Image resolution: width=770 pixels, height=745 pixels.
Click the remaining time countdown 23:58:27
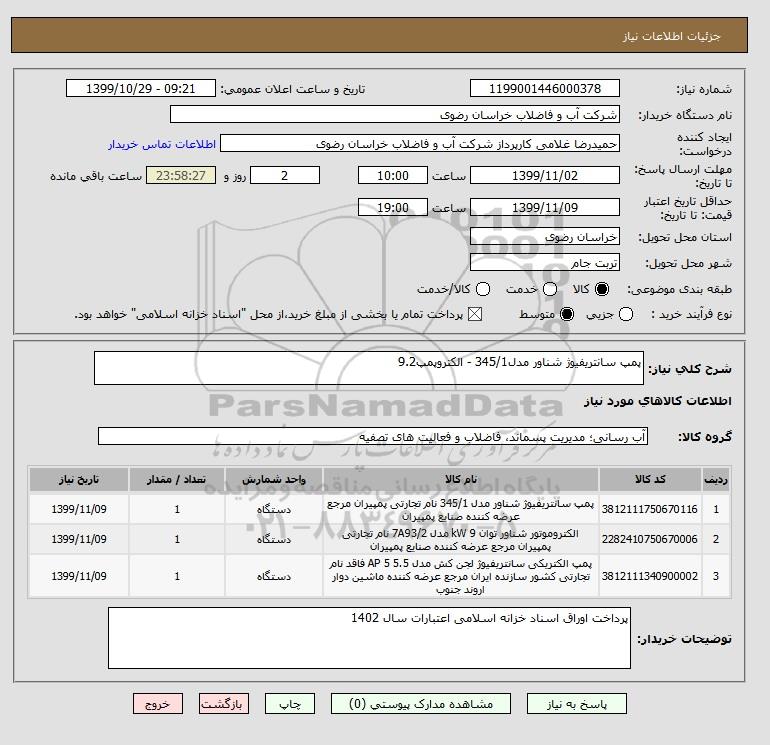click(x=181, y=175)
